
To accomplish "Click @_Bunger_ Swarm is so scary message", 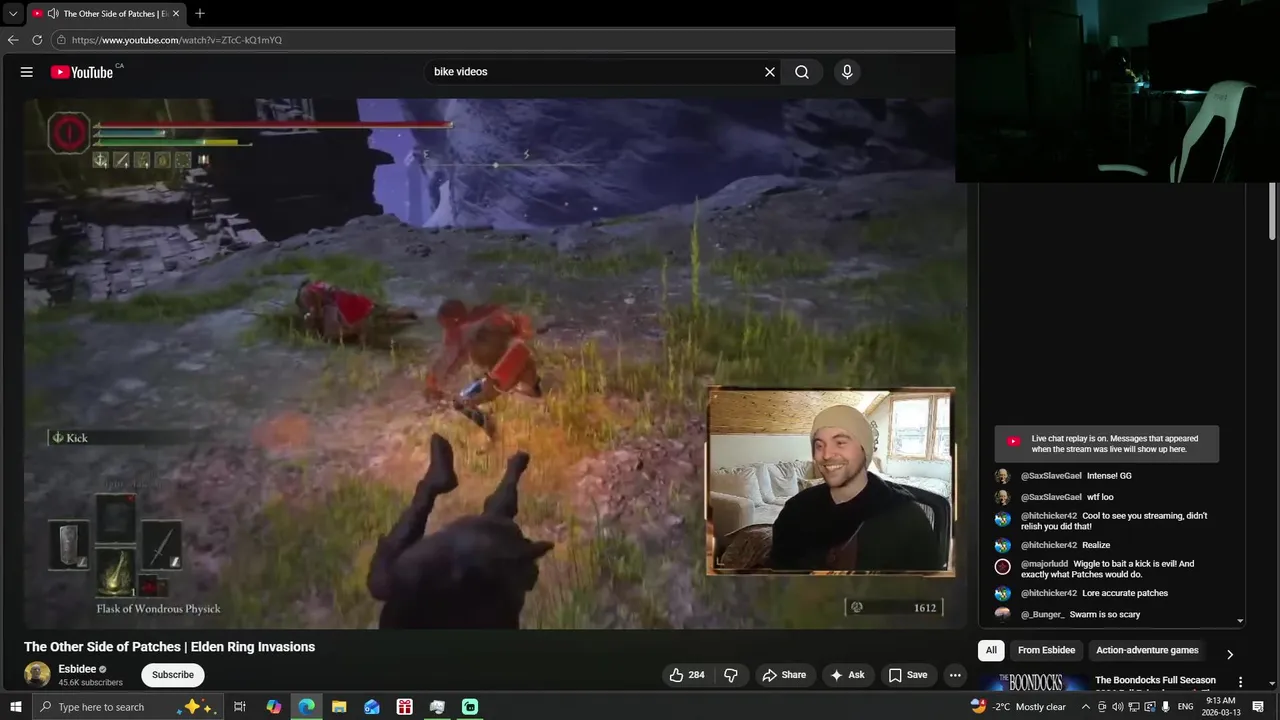I will [1080, 614].
